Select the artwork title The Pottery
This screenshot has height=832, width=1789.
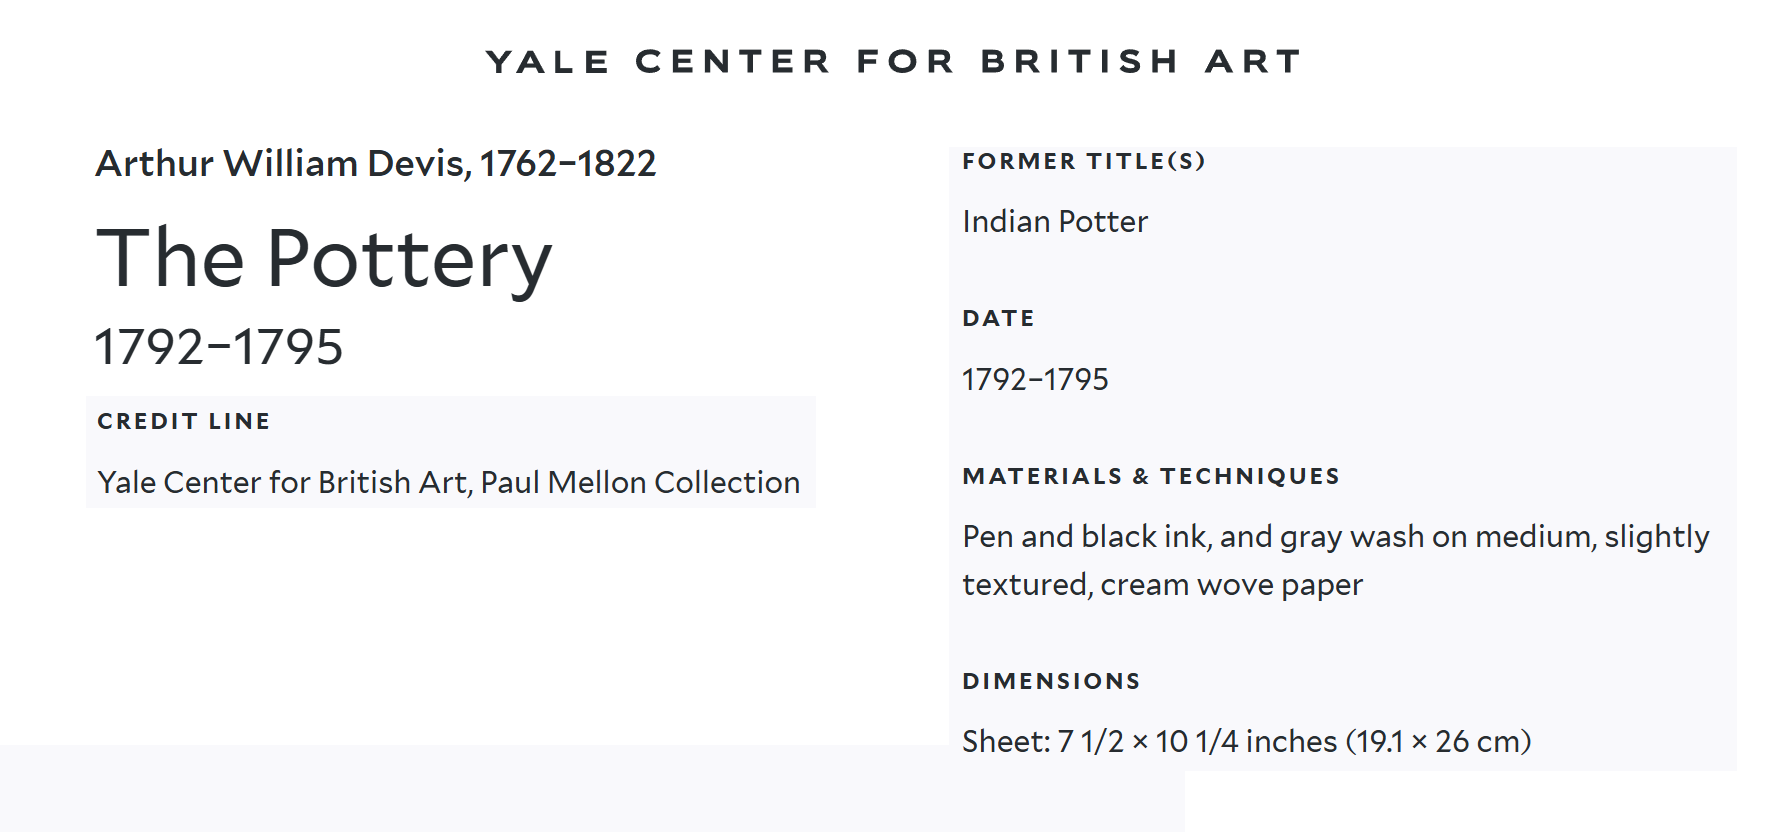[324, 259]
